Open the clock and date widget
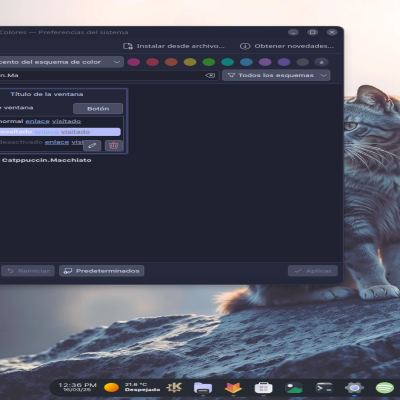 click(77, 387)
